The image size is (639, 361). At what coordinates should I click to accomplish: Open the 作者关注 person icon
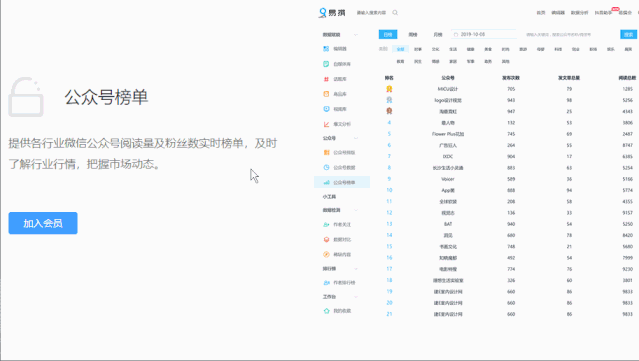click(x=326, y=225)
